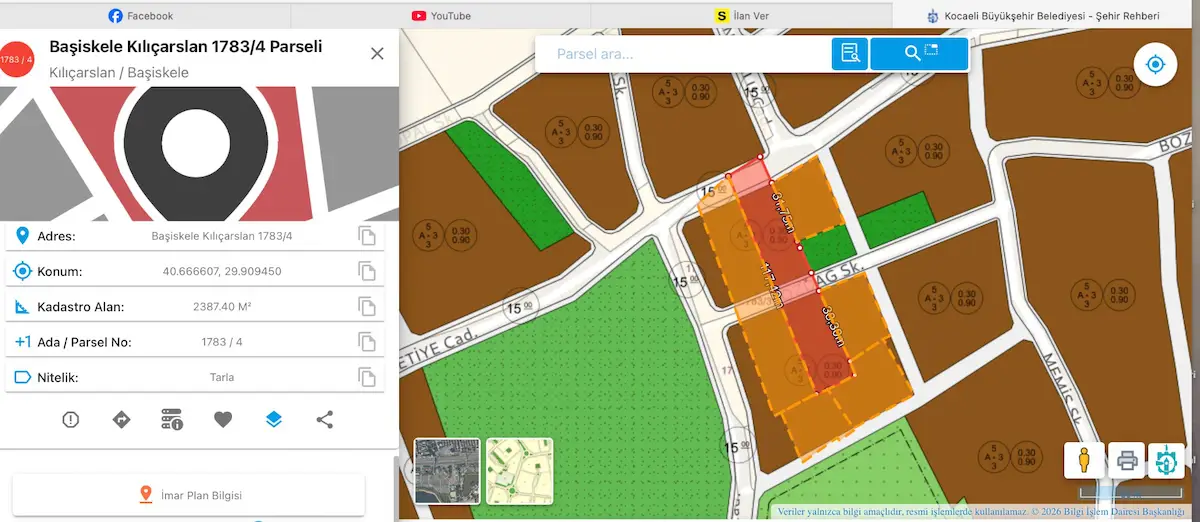Click the large location marker preview image
1200x522 pixels.
pyautogui.click(x=199, y=153)
